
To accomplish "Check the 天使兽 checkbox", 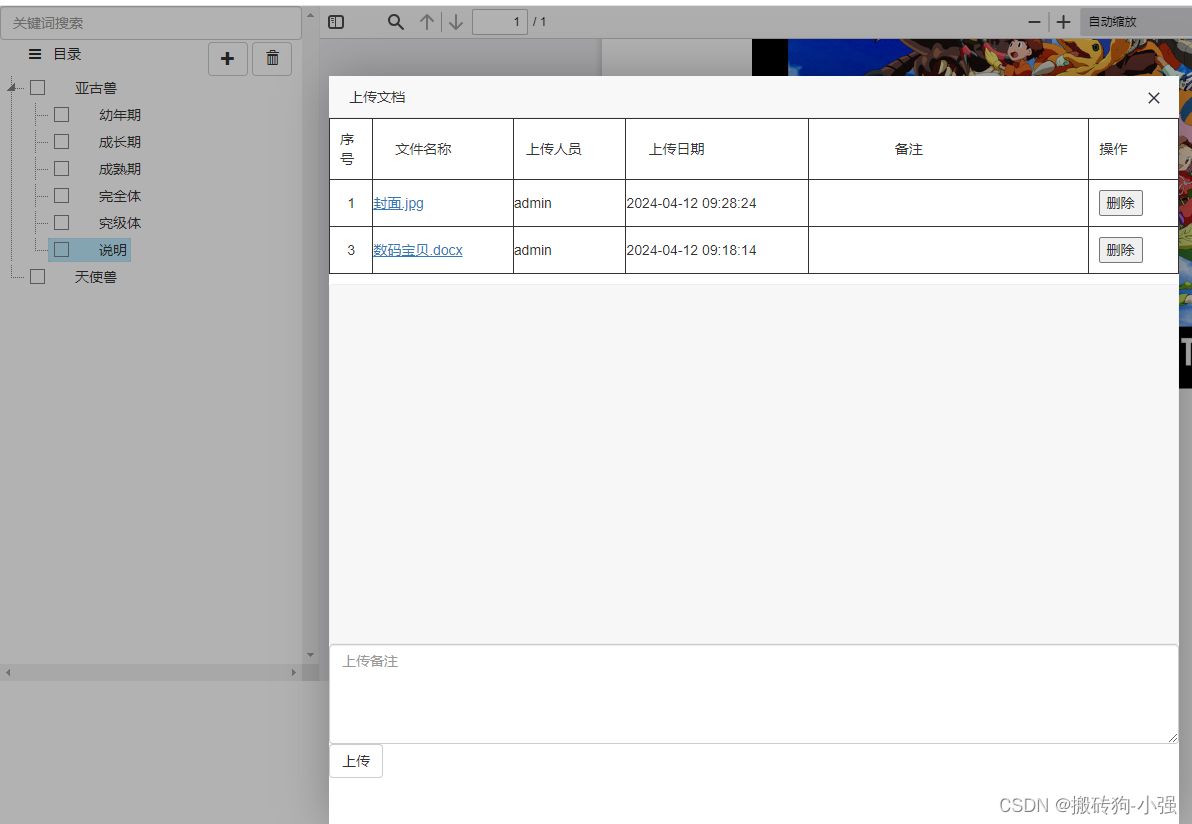I will pos(37,277).
